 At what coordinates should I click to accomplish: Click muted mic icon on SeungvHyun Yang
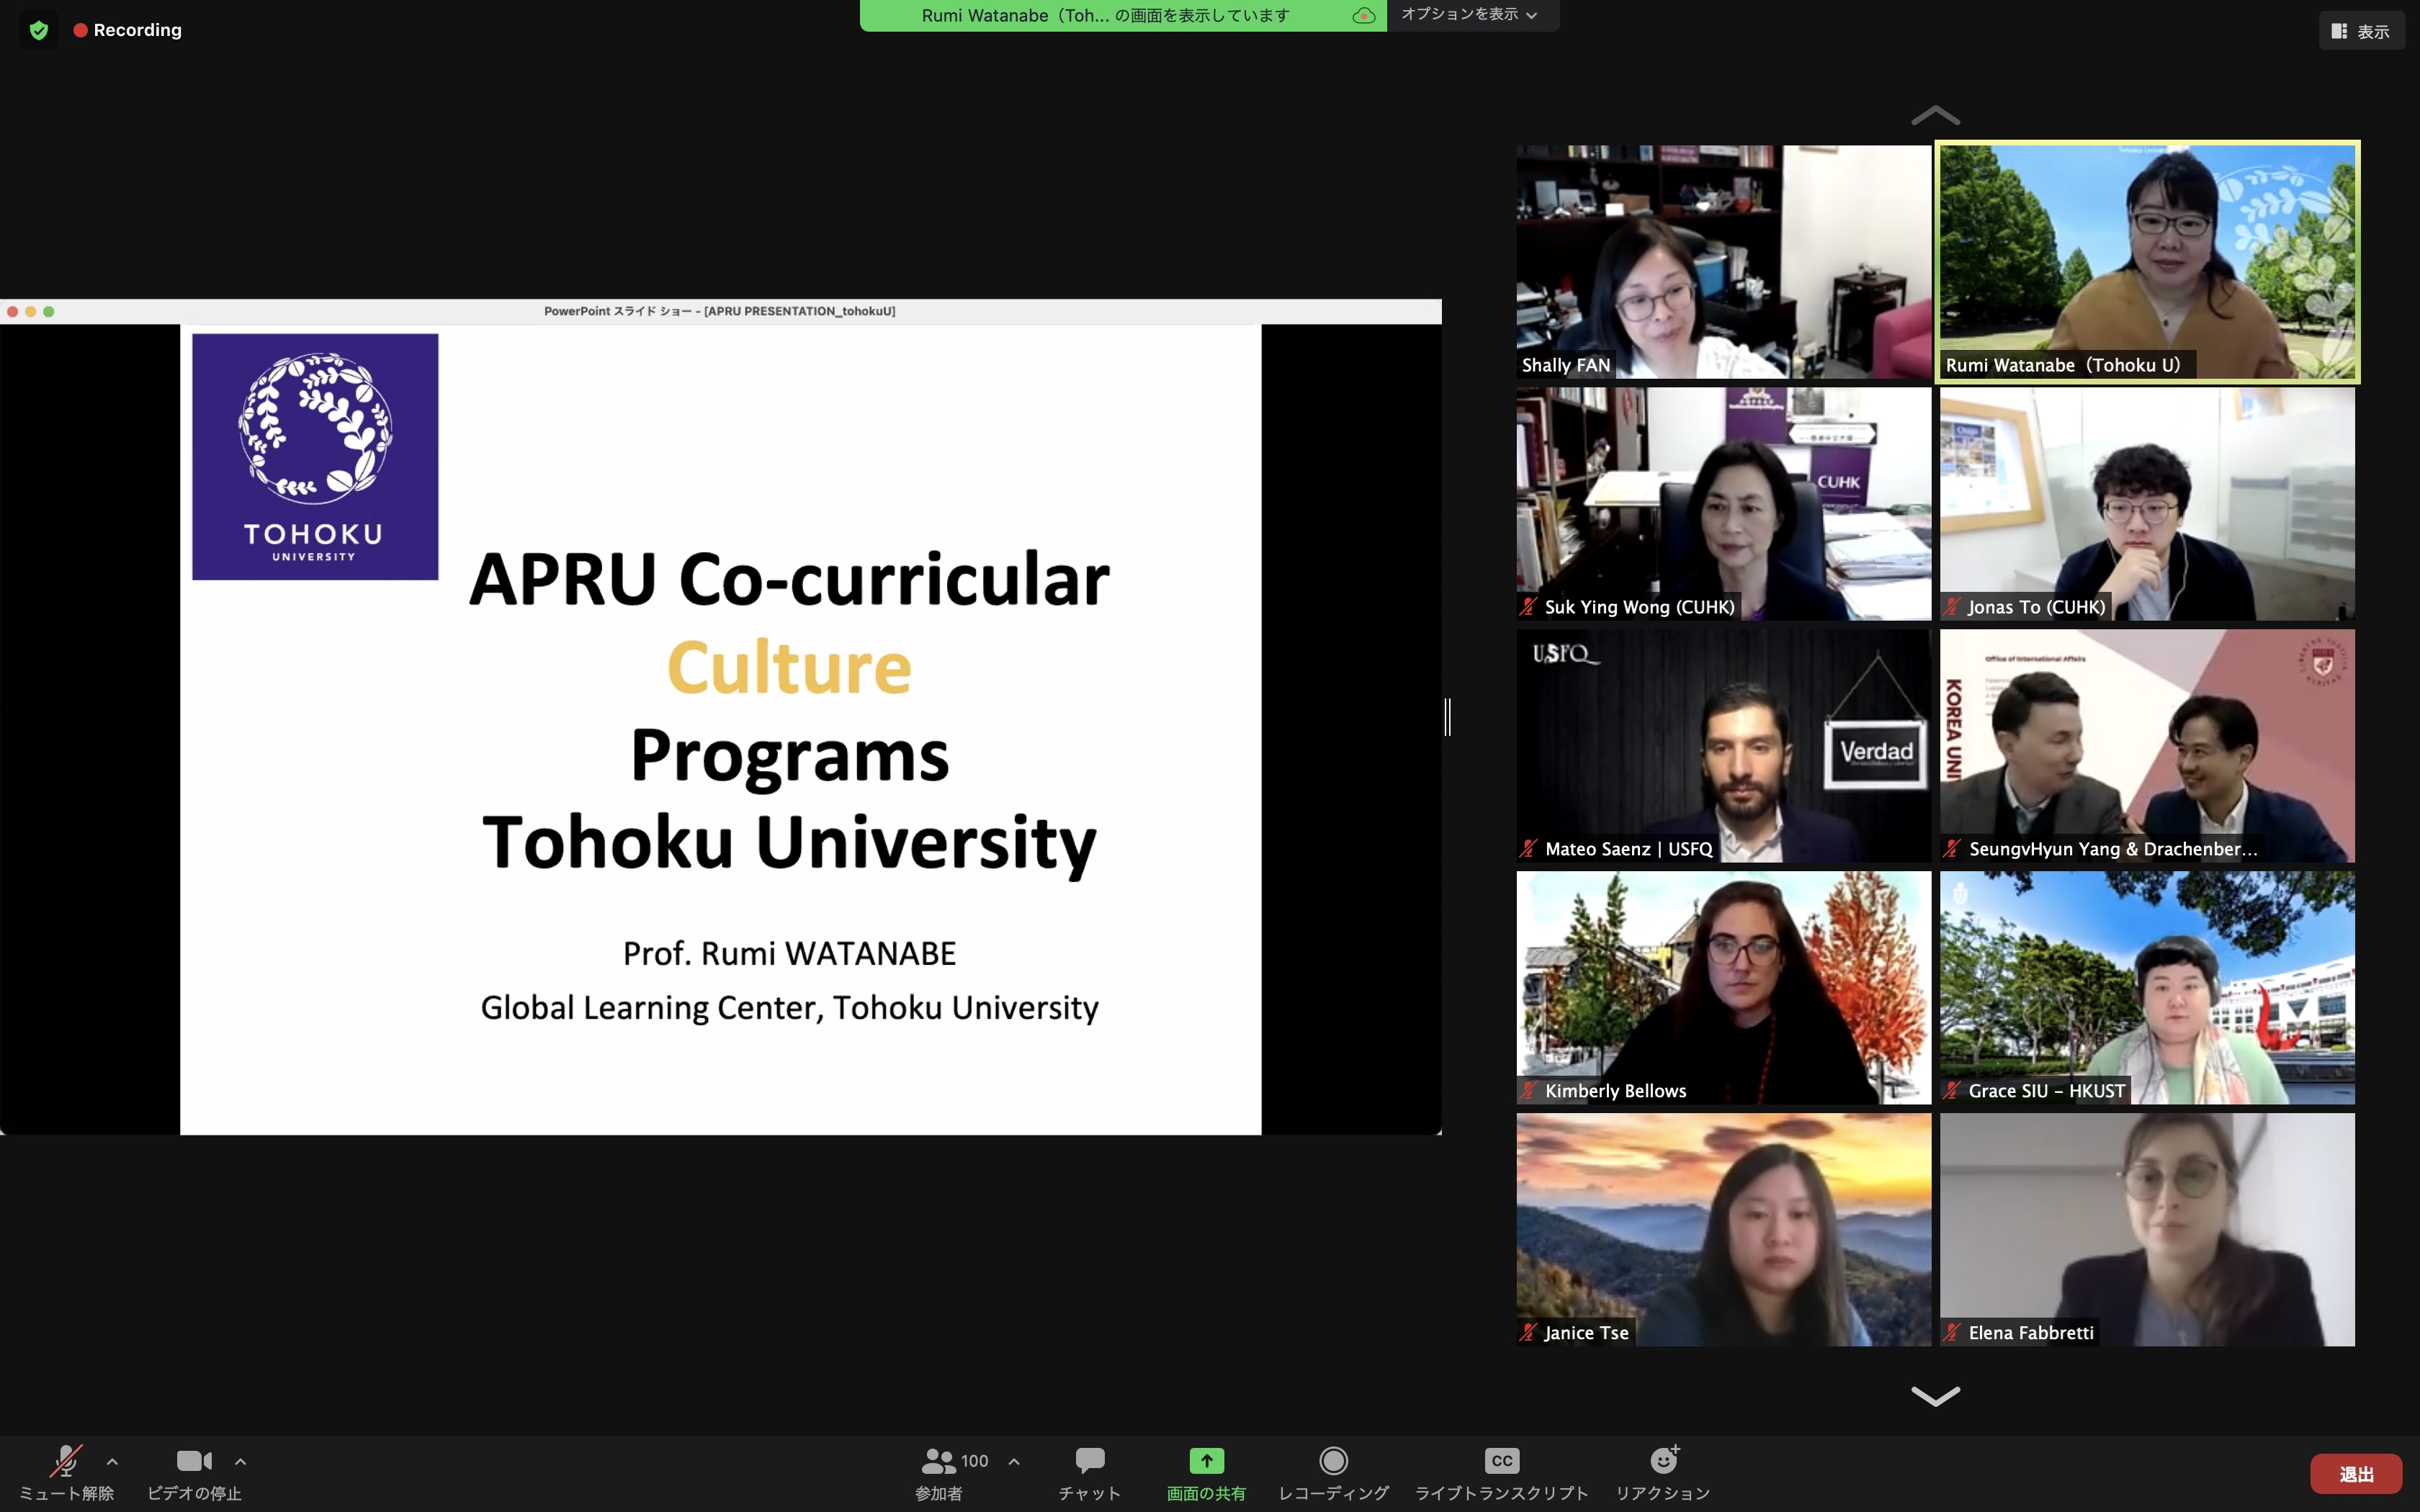click(x=1951, y=849)
